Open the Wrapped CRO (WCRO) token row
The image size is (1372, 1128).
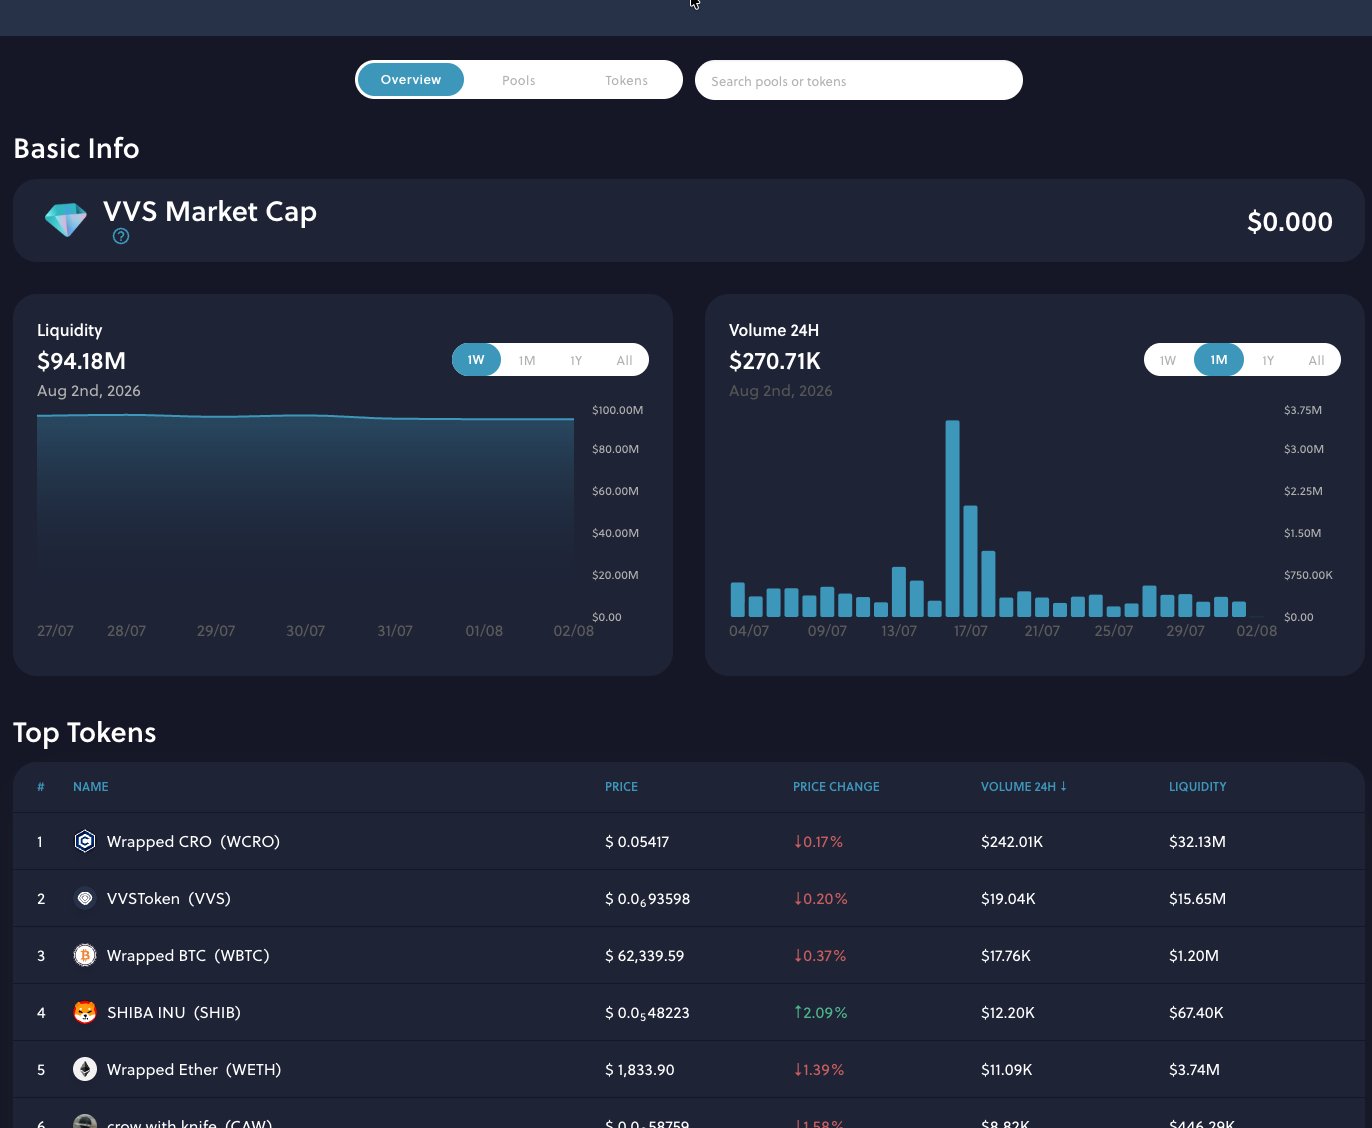coord(688,841)
